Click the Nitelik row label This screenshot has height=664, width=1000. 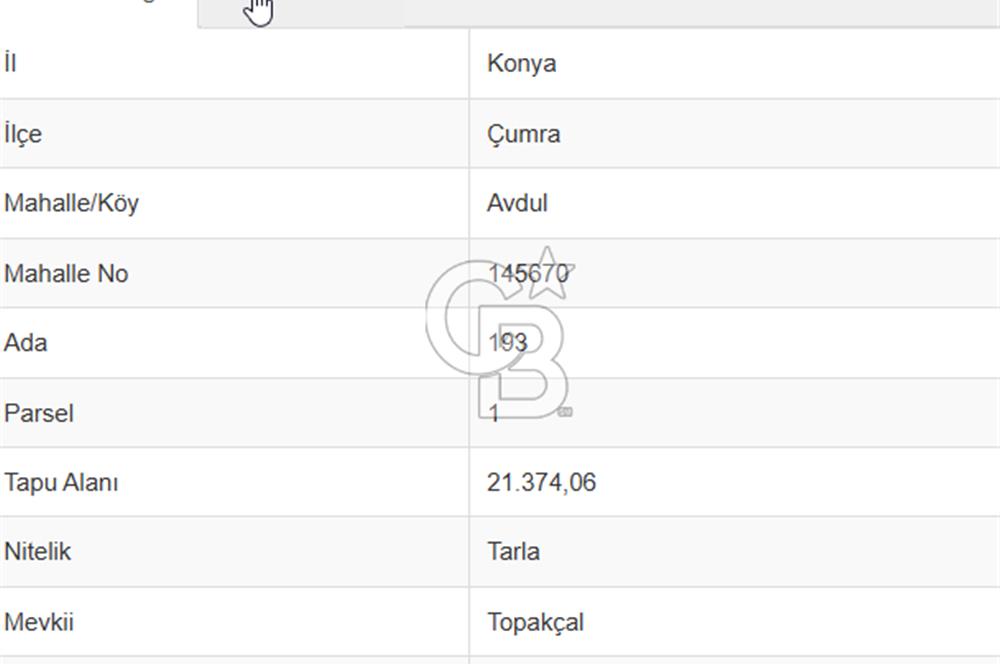pyautogui.click(x=38, y=552)
